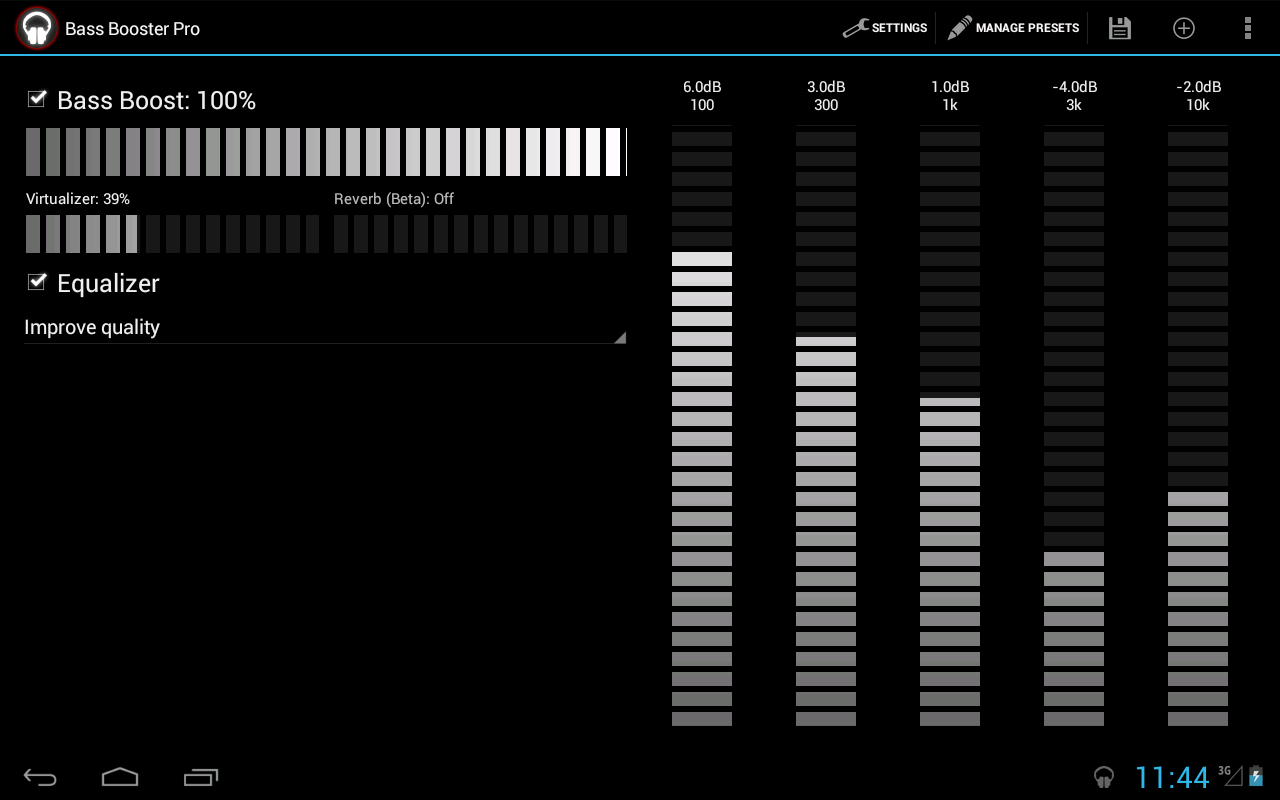Adjust the 300 Hz equalizer band bar

[826, 428]
